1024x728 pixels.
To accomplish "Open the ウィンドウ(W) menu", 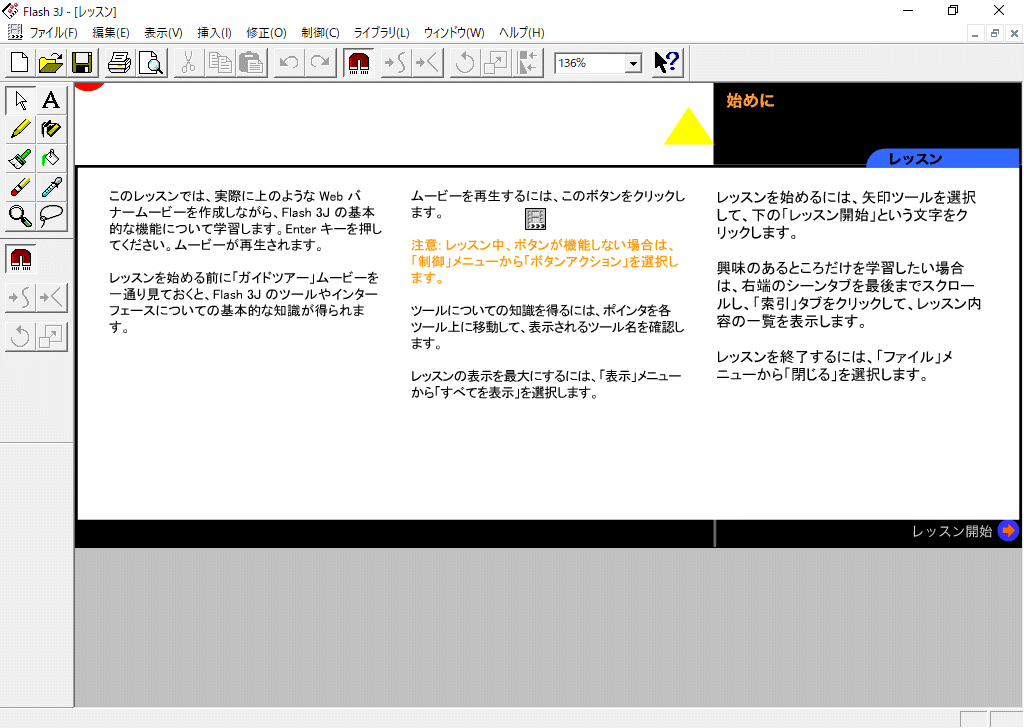I will tap(454, 33).
